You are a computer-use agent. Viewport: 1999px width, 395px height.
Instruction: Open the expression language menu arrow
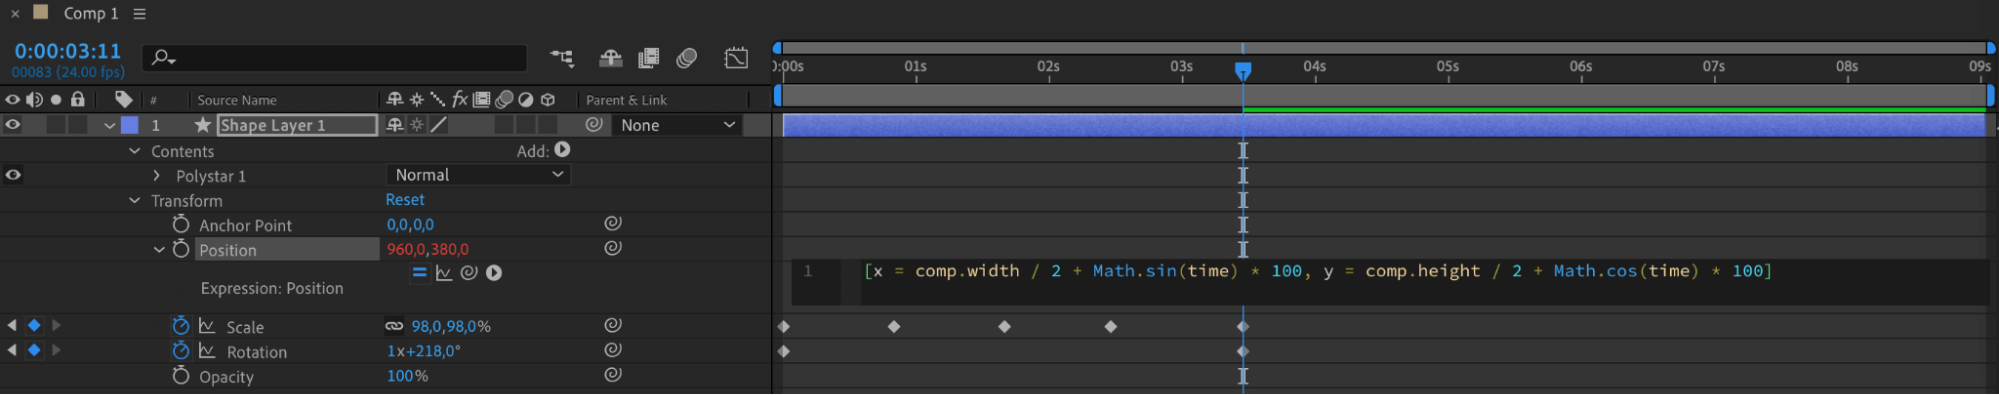[x=494, y=273]
